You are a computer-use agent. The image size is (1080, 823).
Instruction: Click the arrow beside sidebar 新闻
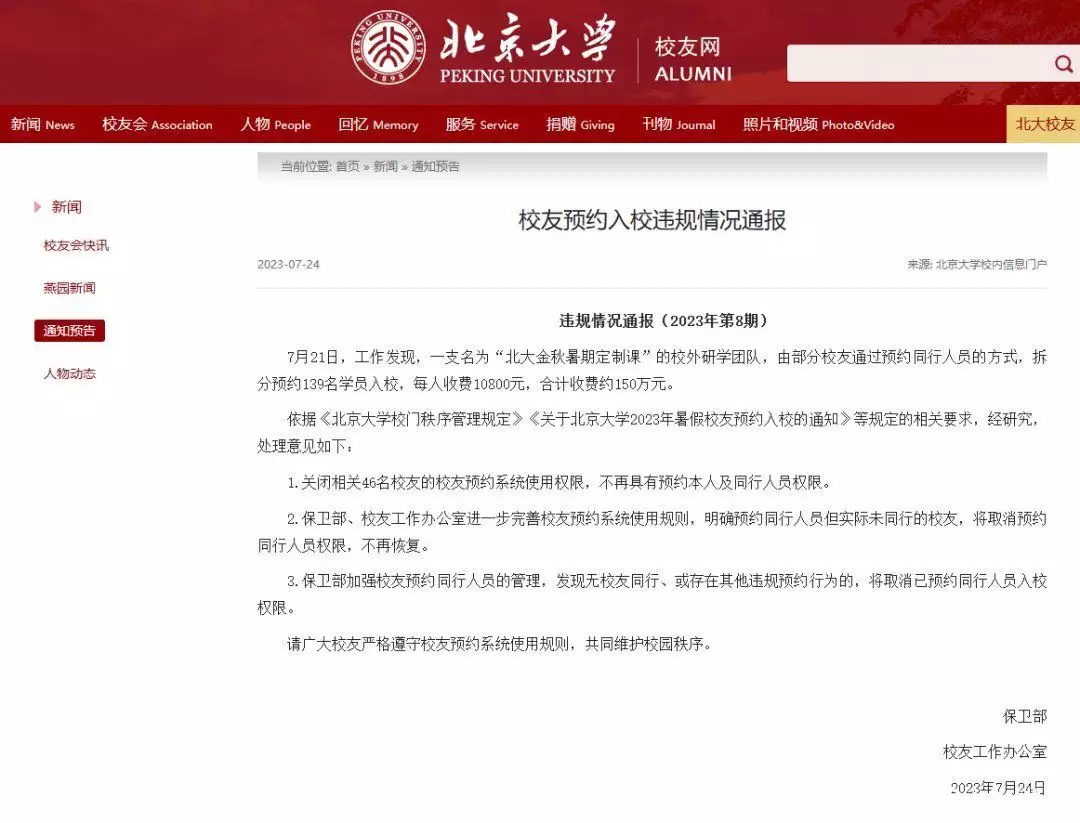click(38, 207)
